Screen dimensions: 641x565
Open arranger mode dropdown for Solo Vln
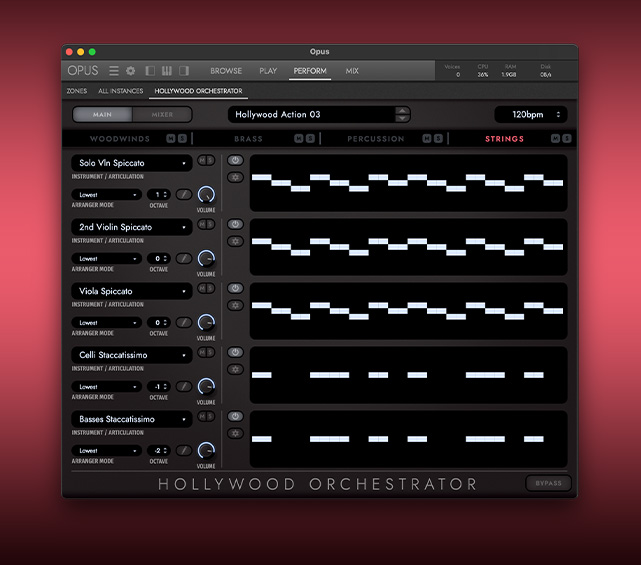tap(107, 195)
